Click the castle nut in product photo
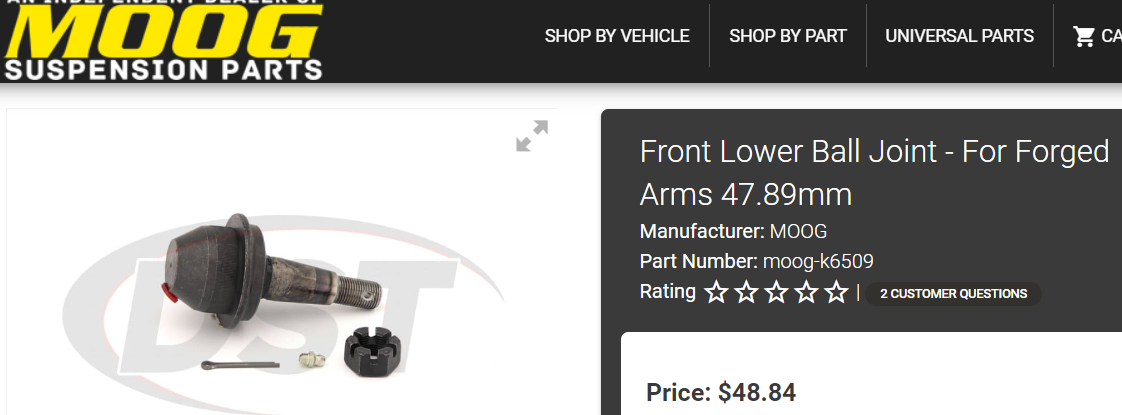 click(372, 351)
